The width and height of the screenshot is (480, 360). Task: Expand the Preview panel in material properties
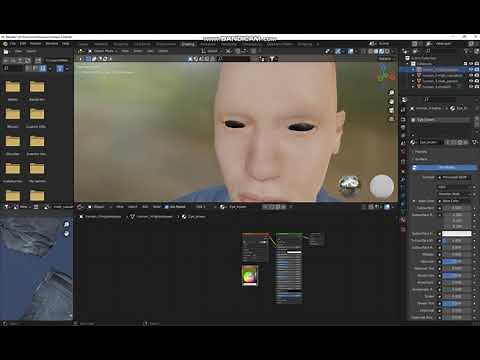pos(420,152)
